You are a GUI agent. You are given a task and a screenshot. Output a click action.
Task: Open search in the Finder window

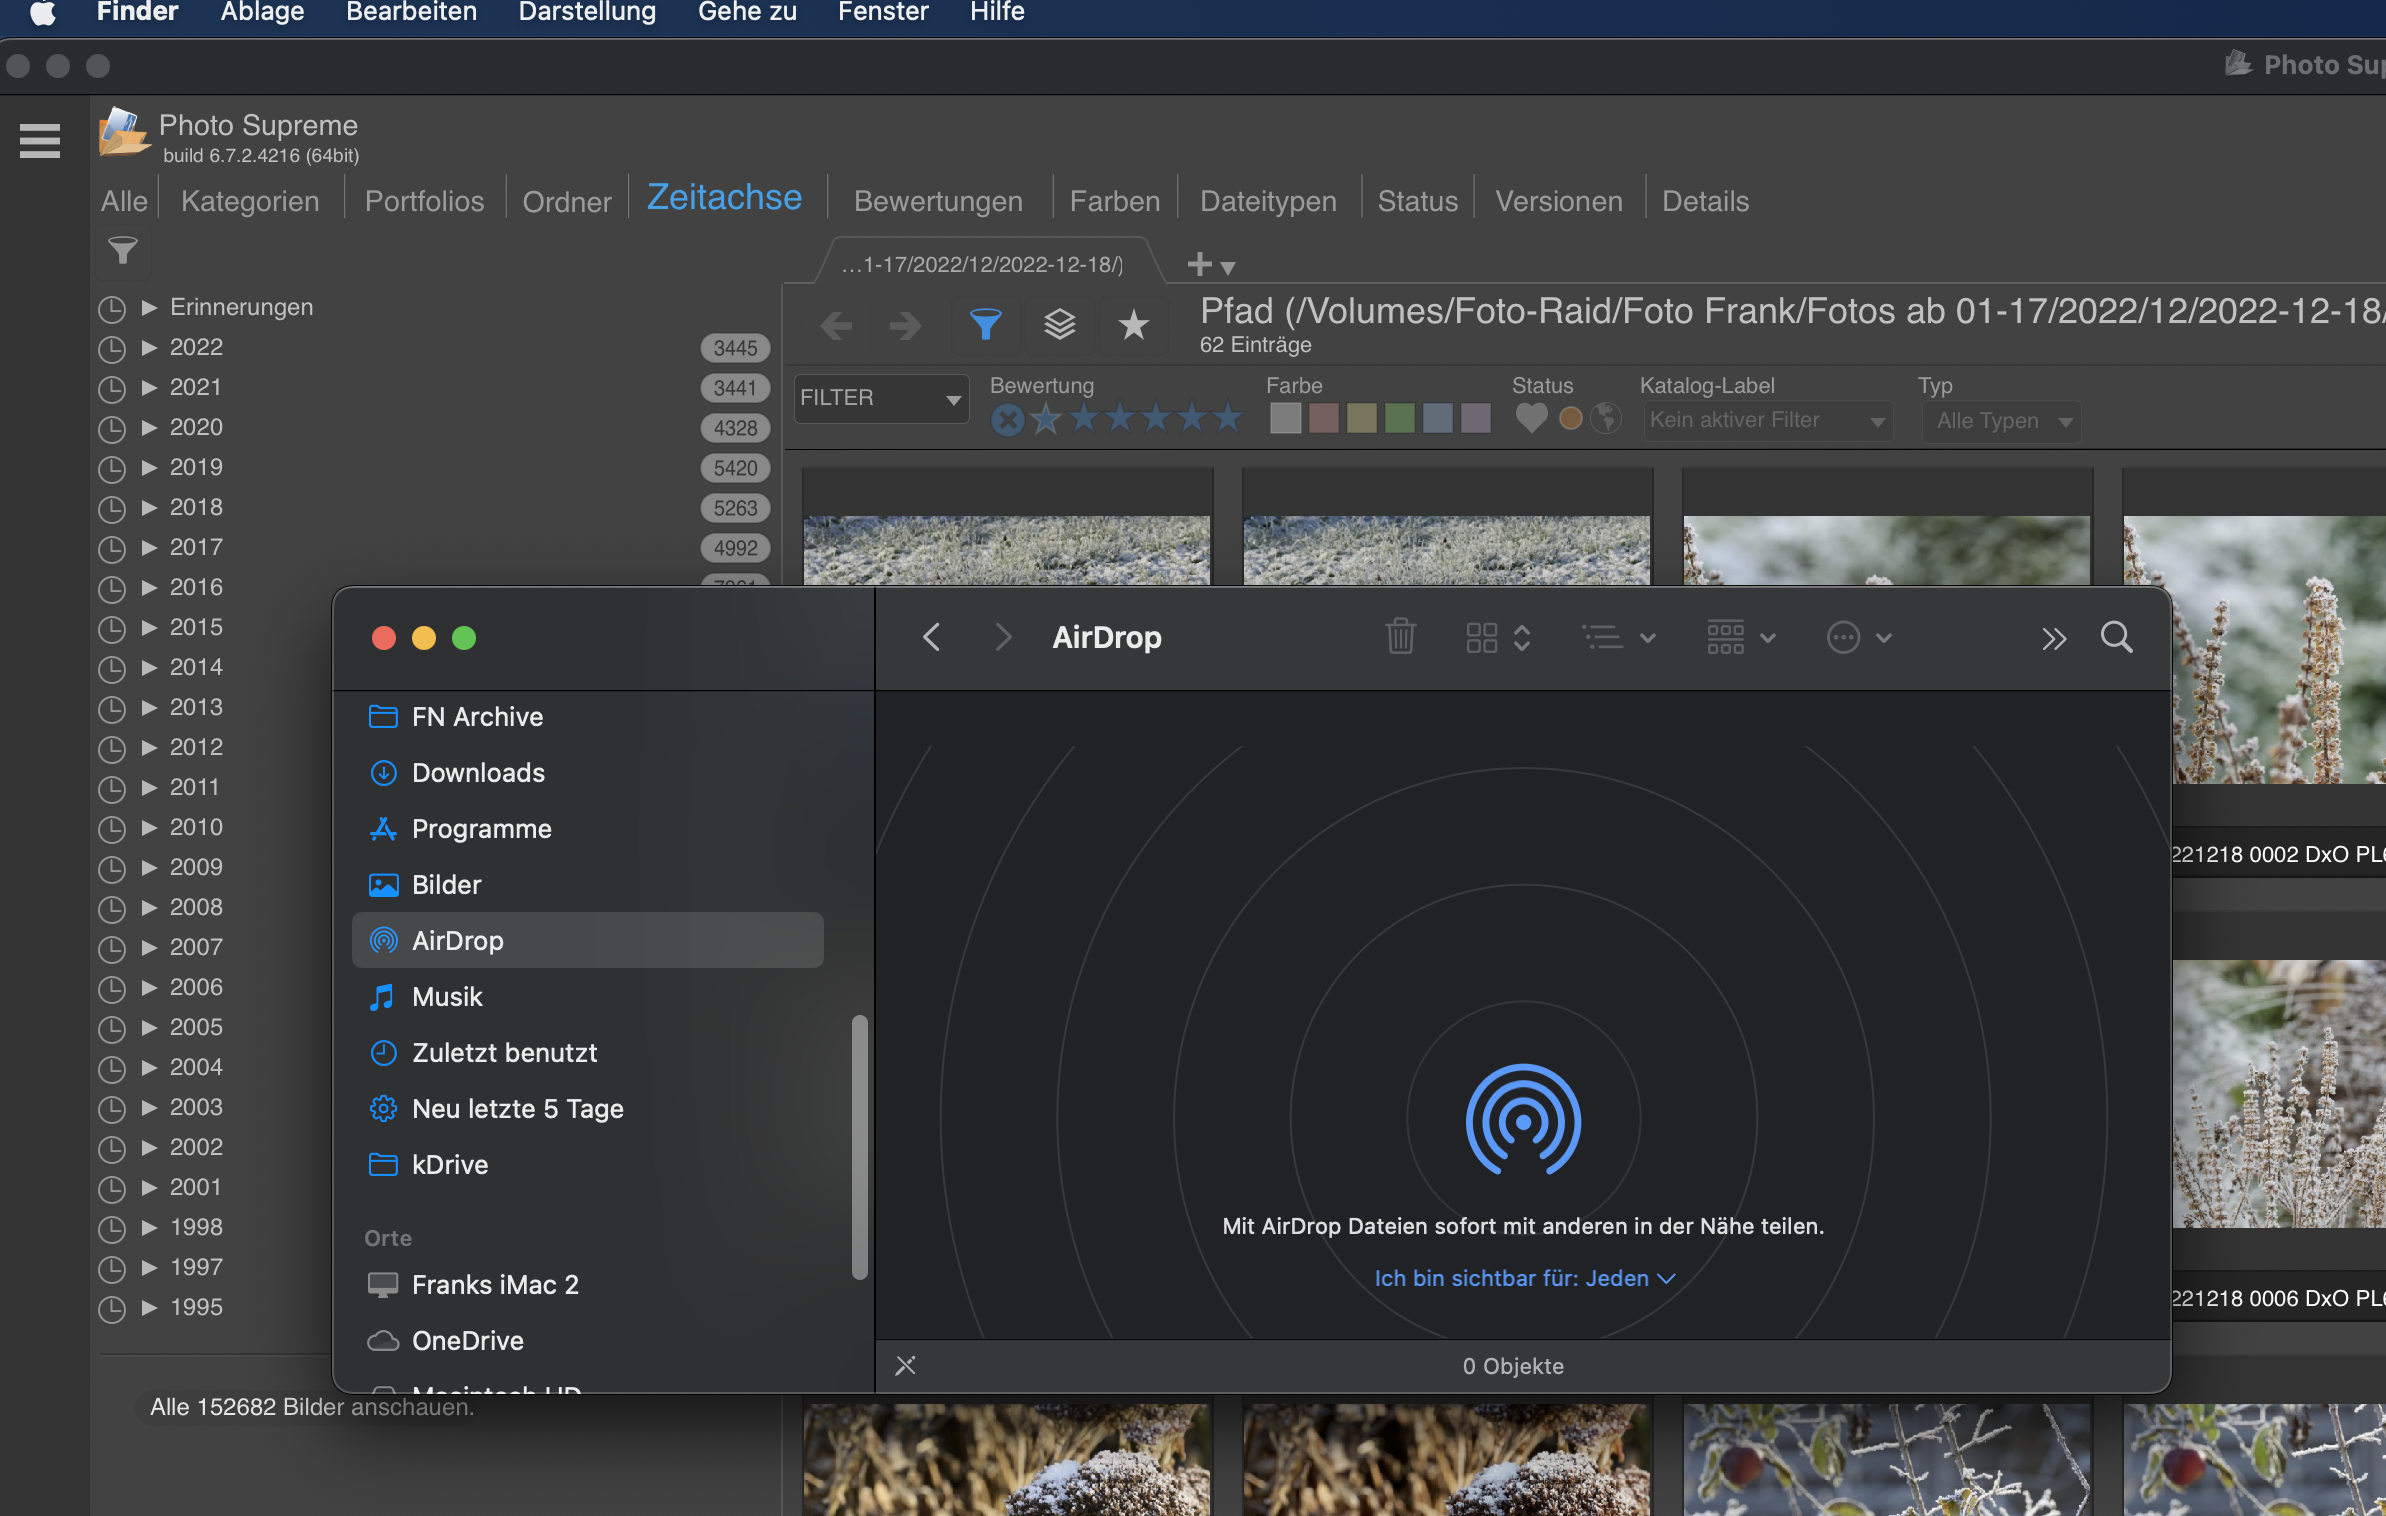pos(2116,637)
